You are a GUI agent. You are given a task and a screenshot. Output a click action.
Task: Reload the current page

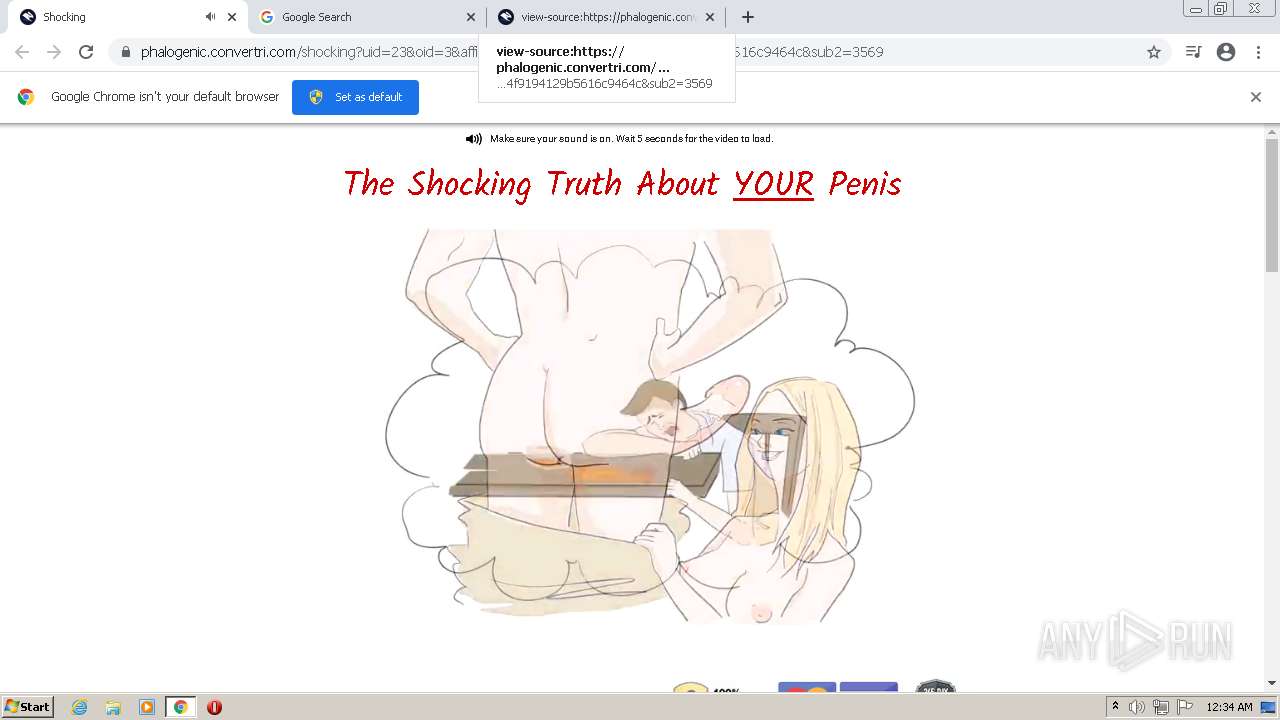click(x=86, y=52)
